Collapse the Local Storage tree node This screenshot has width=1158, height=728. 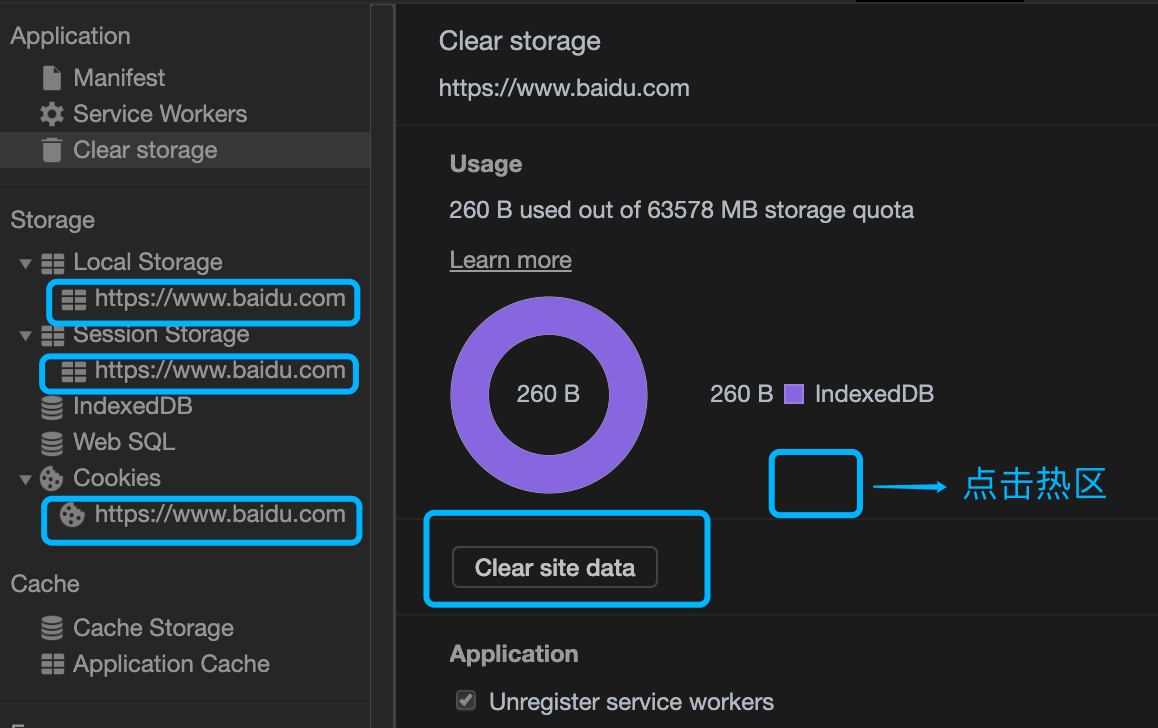26,263
